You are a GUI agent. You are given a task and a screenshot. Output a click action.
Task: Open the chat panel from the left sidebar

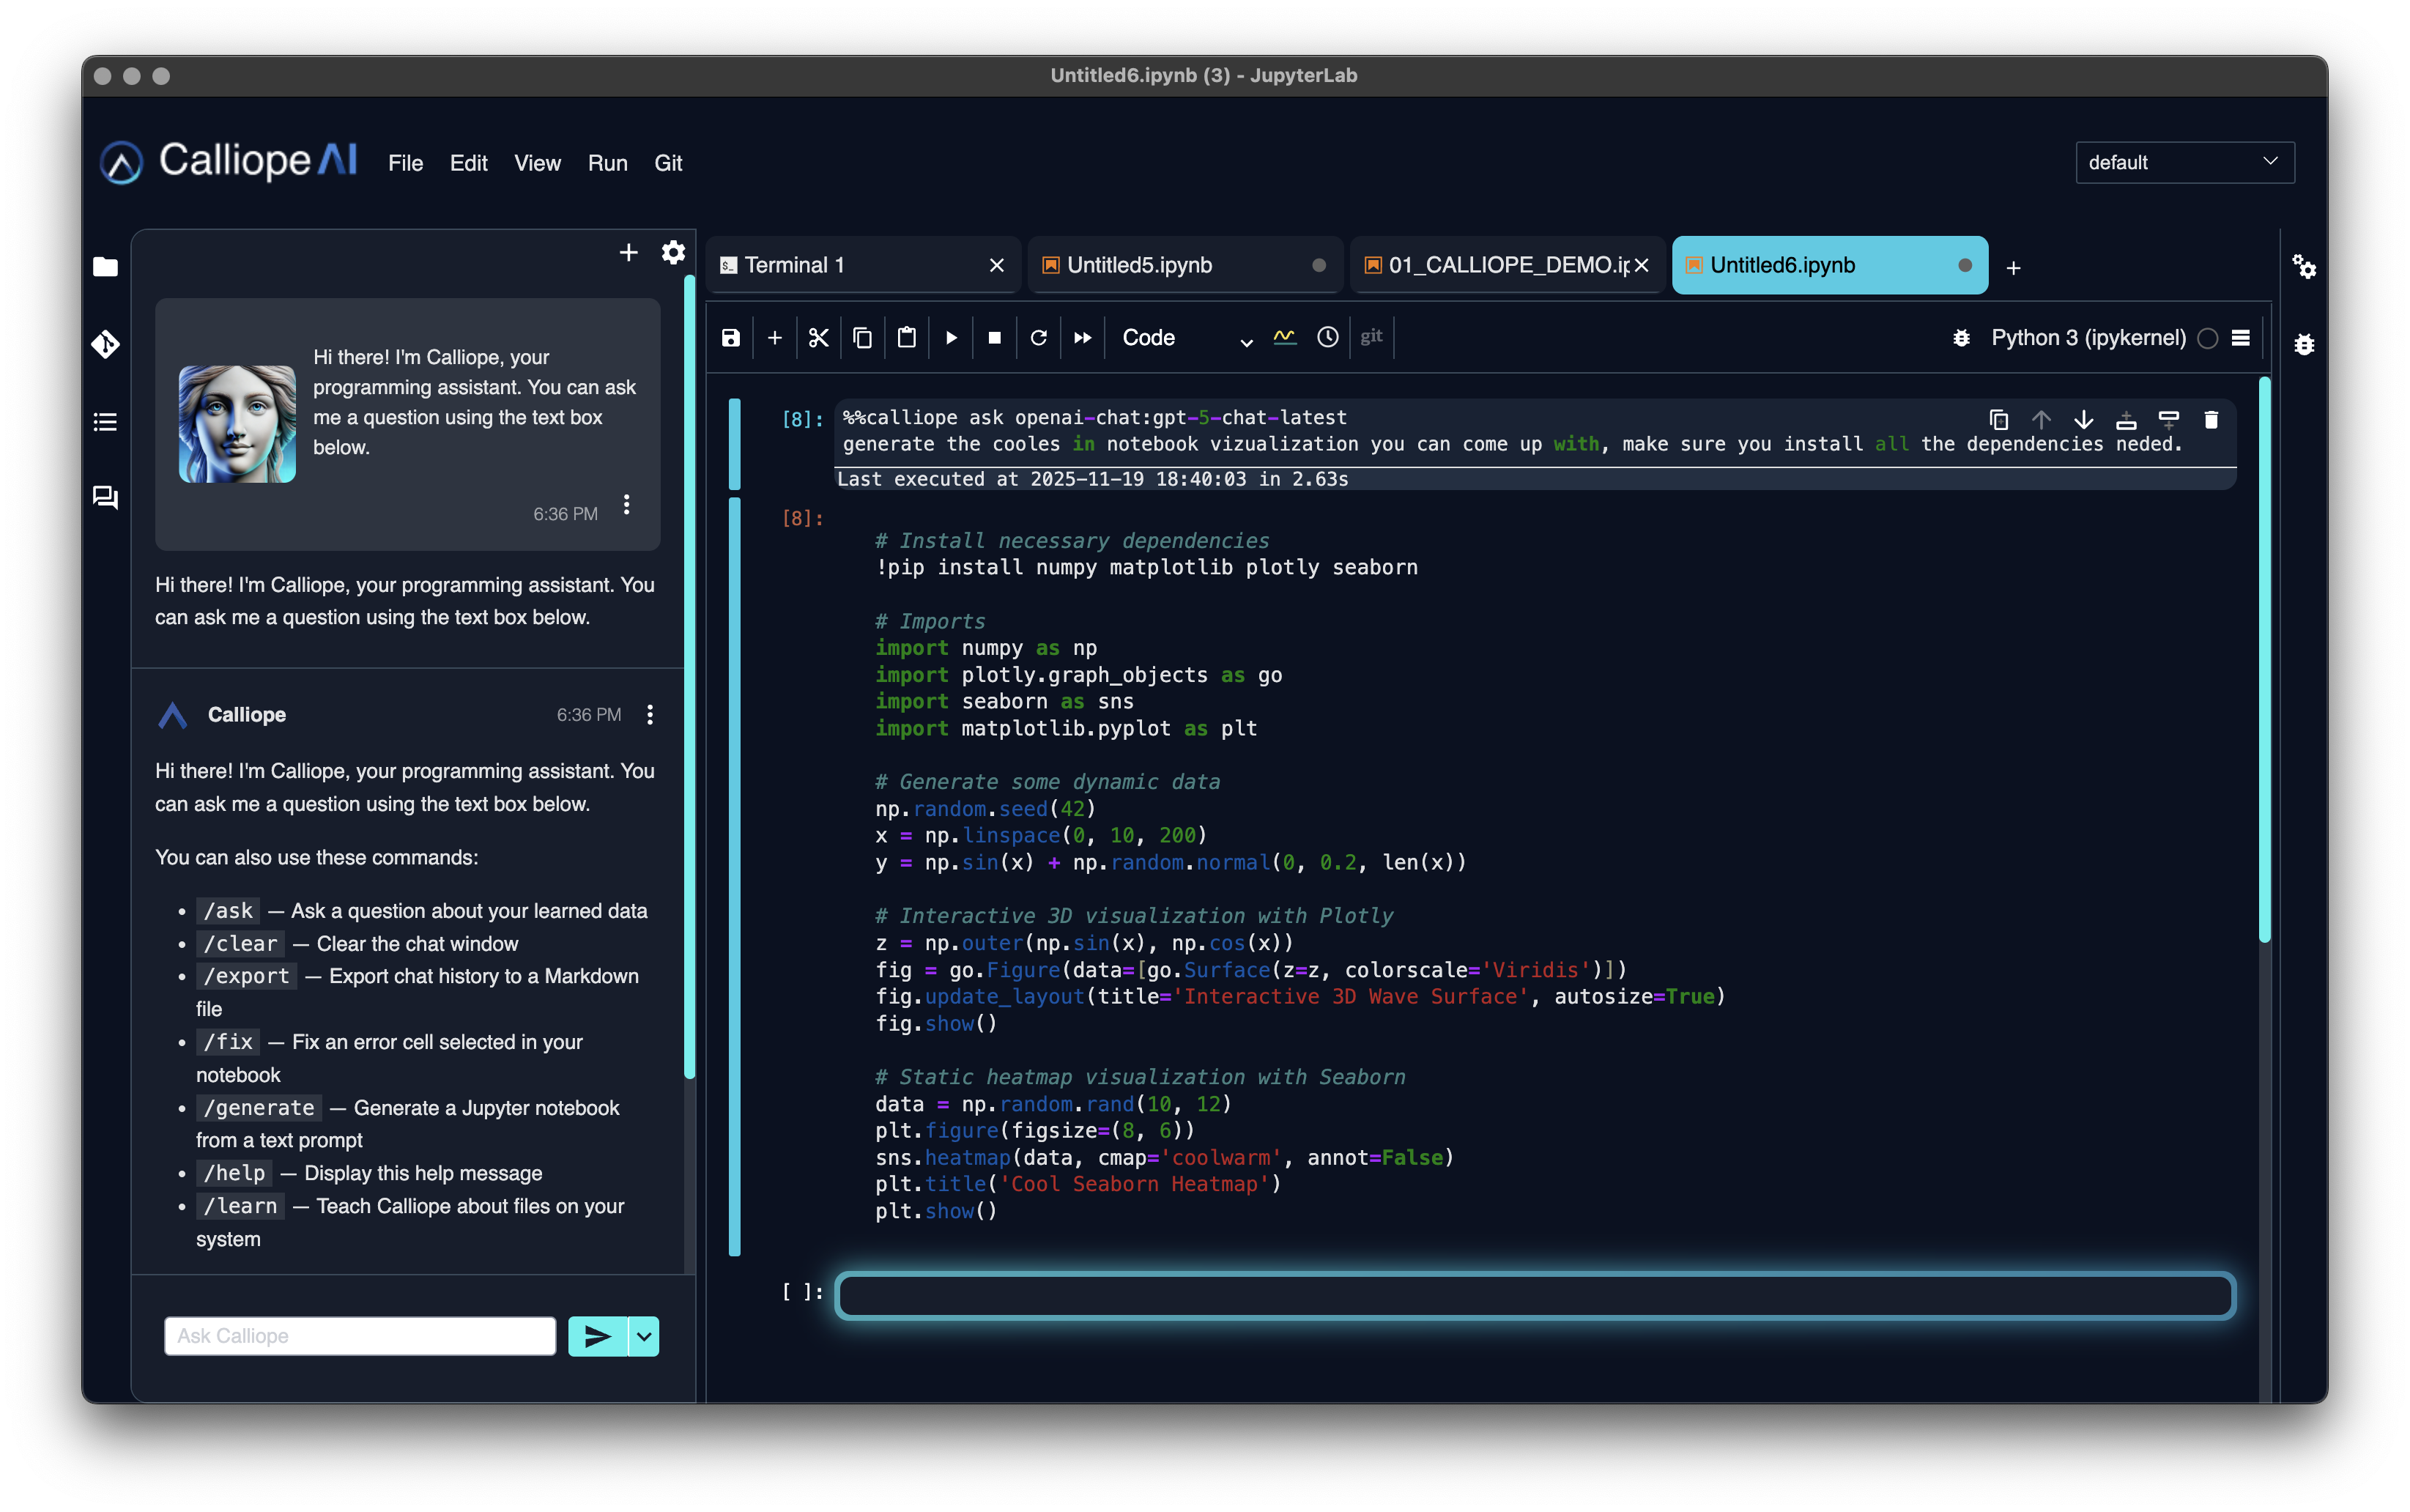105,497
